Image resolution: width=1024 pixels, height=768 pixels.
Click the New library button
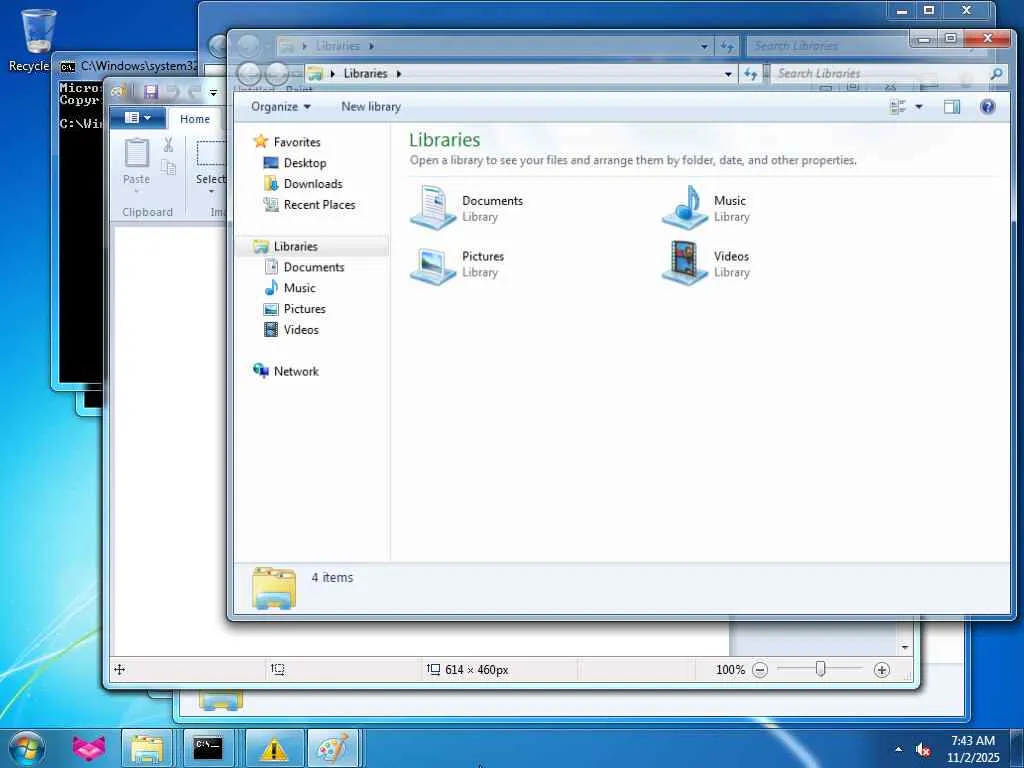[371, 106]
